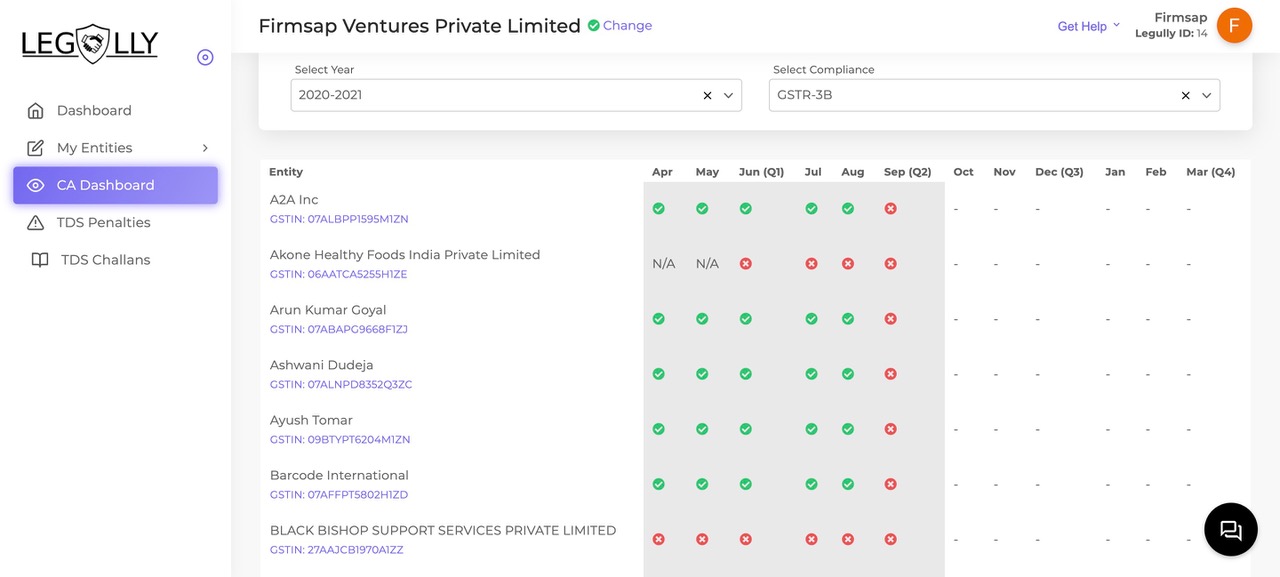The height and width of the screenshot is (577, 1280).
Task: Click Akone Healthy Foods April N/A cell
Action: point(664,264)
